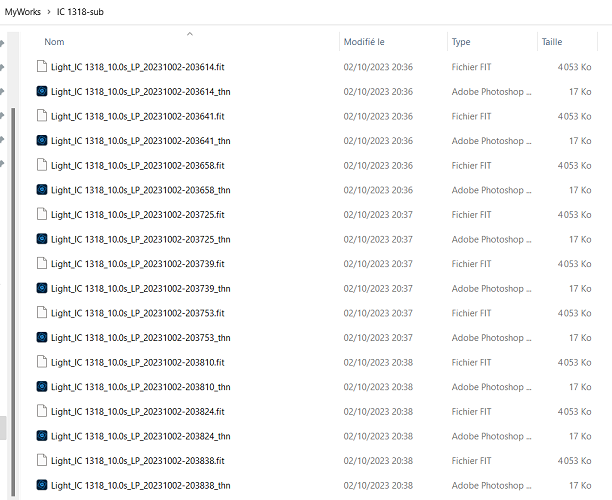The width and height of the screenshot is (612, 500).
Task: Select file Light_IC 1318_10.0s_LP_20231002-203753_thn
Action: point(141,337)
